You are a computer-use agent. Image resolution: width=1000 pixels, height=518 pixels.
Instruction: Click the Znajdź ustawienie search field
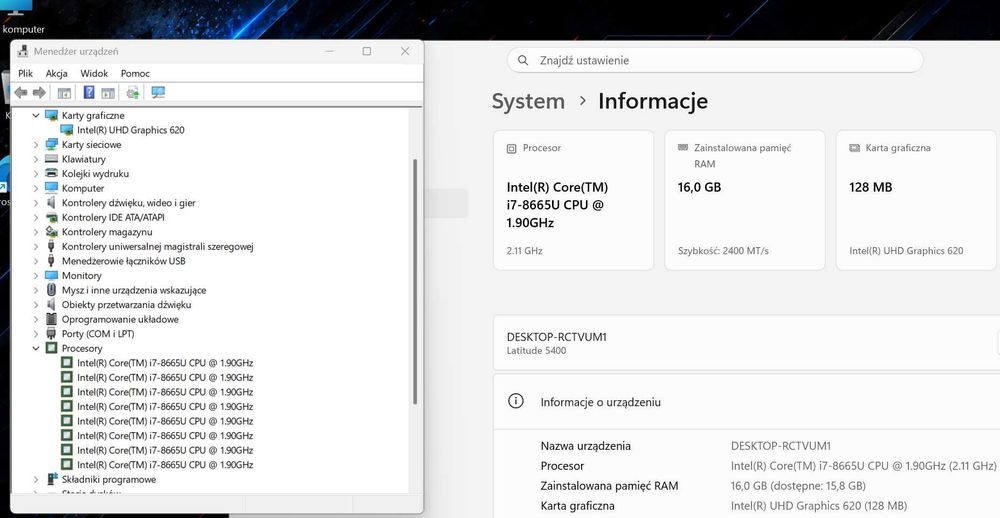tap(715, 61)
